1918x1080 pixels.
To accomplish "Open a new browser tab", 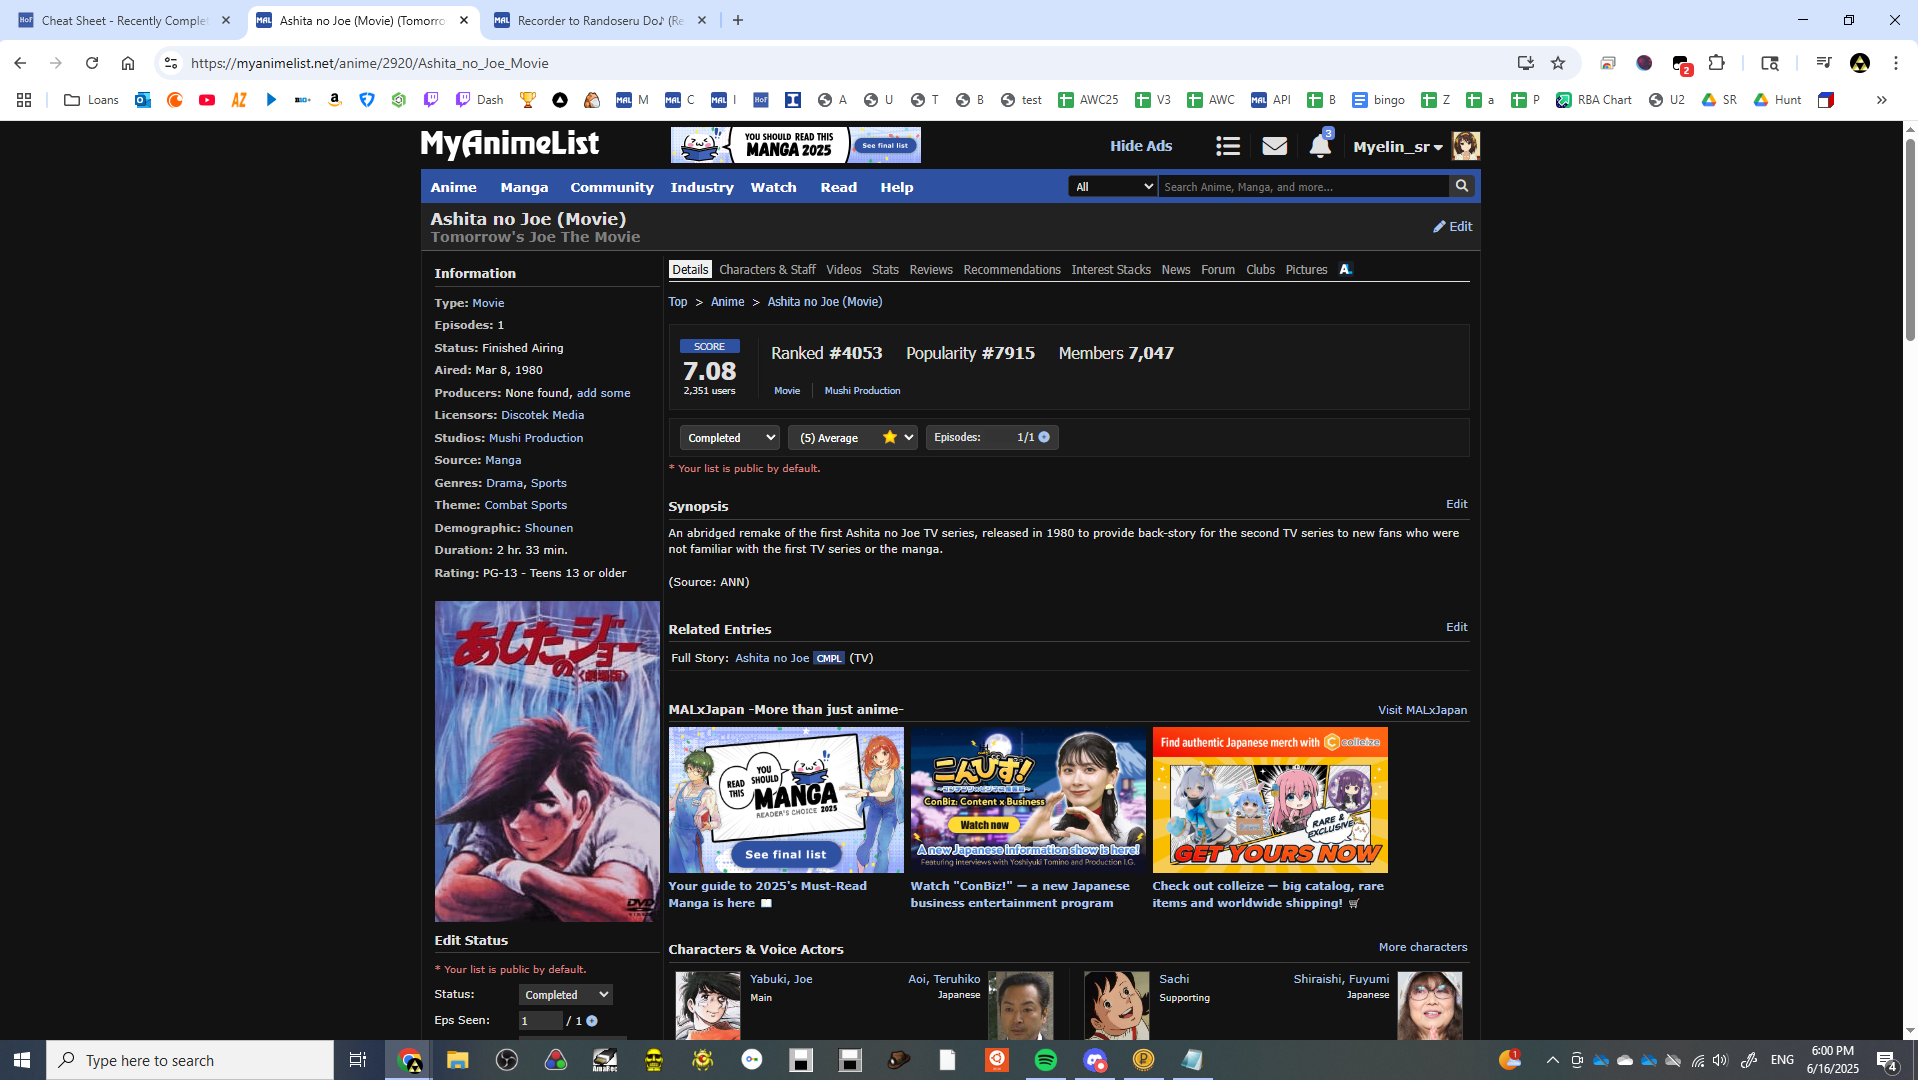I will (738, 20).
